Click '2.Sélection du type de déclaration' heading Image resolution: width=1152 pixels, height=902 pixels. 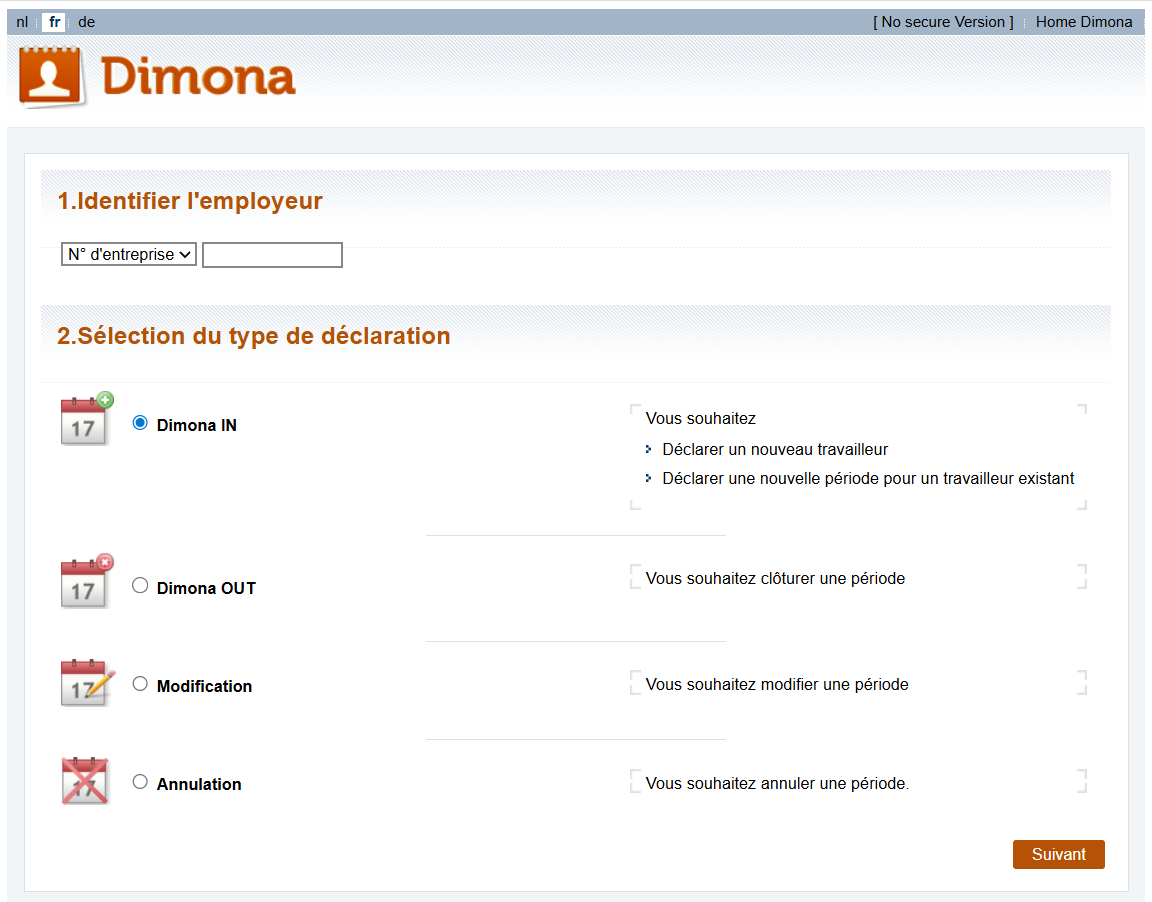(x=253, y=336)
